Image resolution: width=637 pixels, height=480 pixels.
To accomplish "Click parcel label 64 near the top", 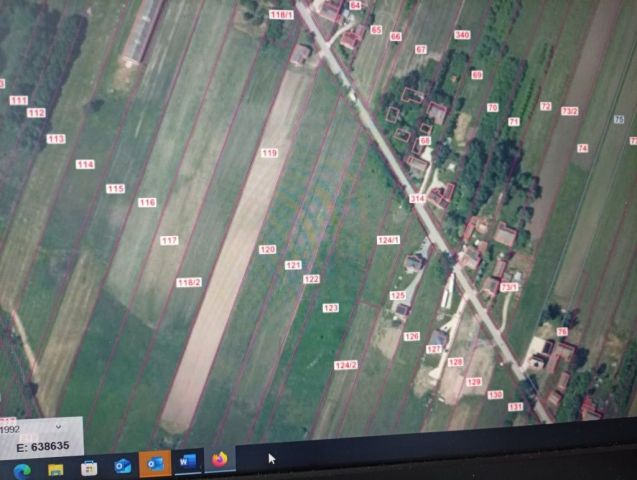I will pyautogui.click(x=355, y=5).
